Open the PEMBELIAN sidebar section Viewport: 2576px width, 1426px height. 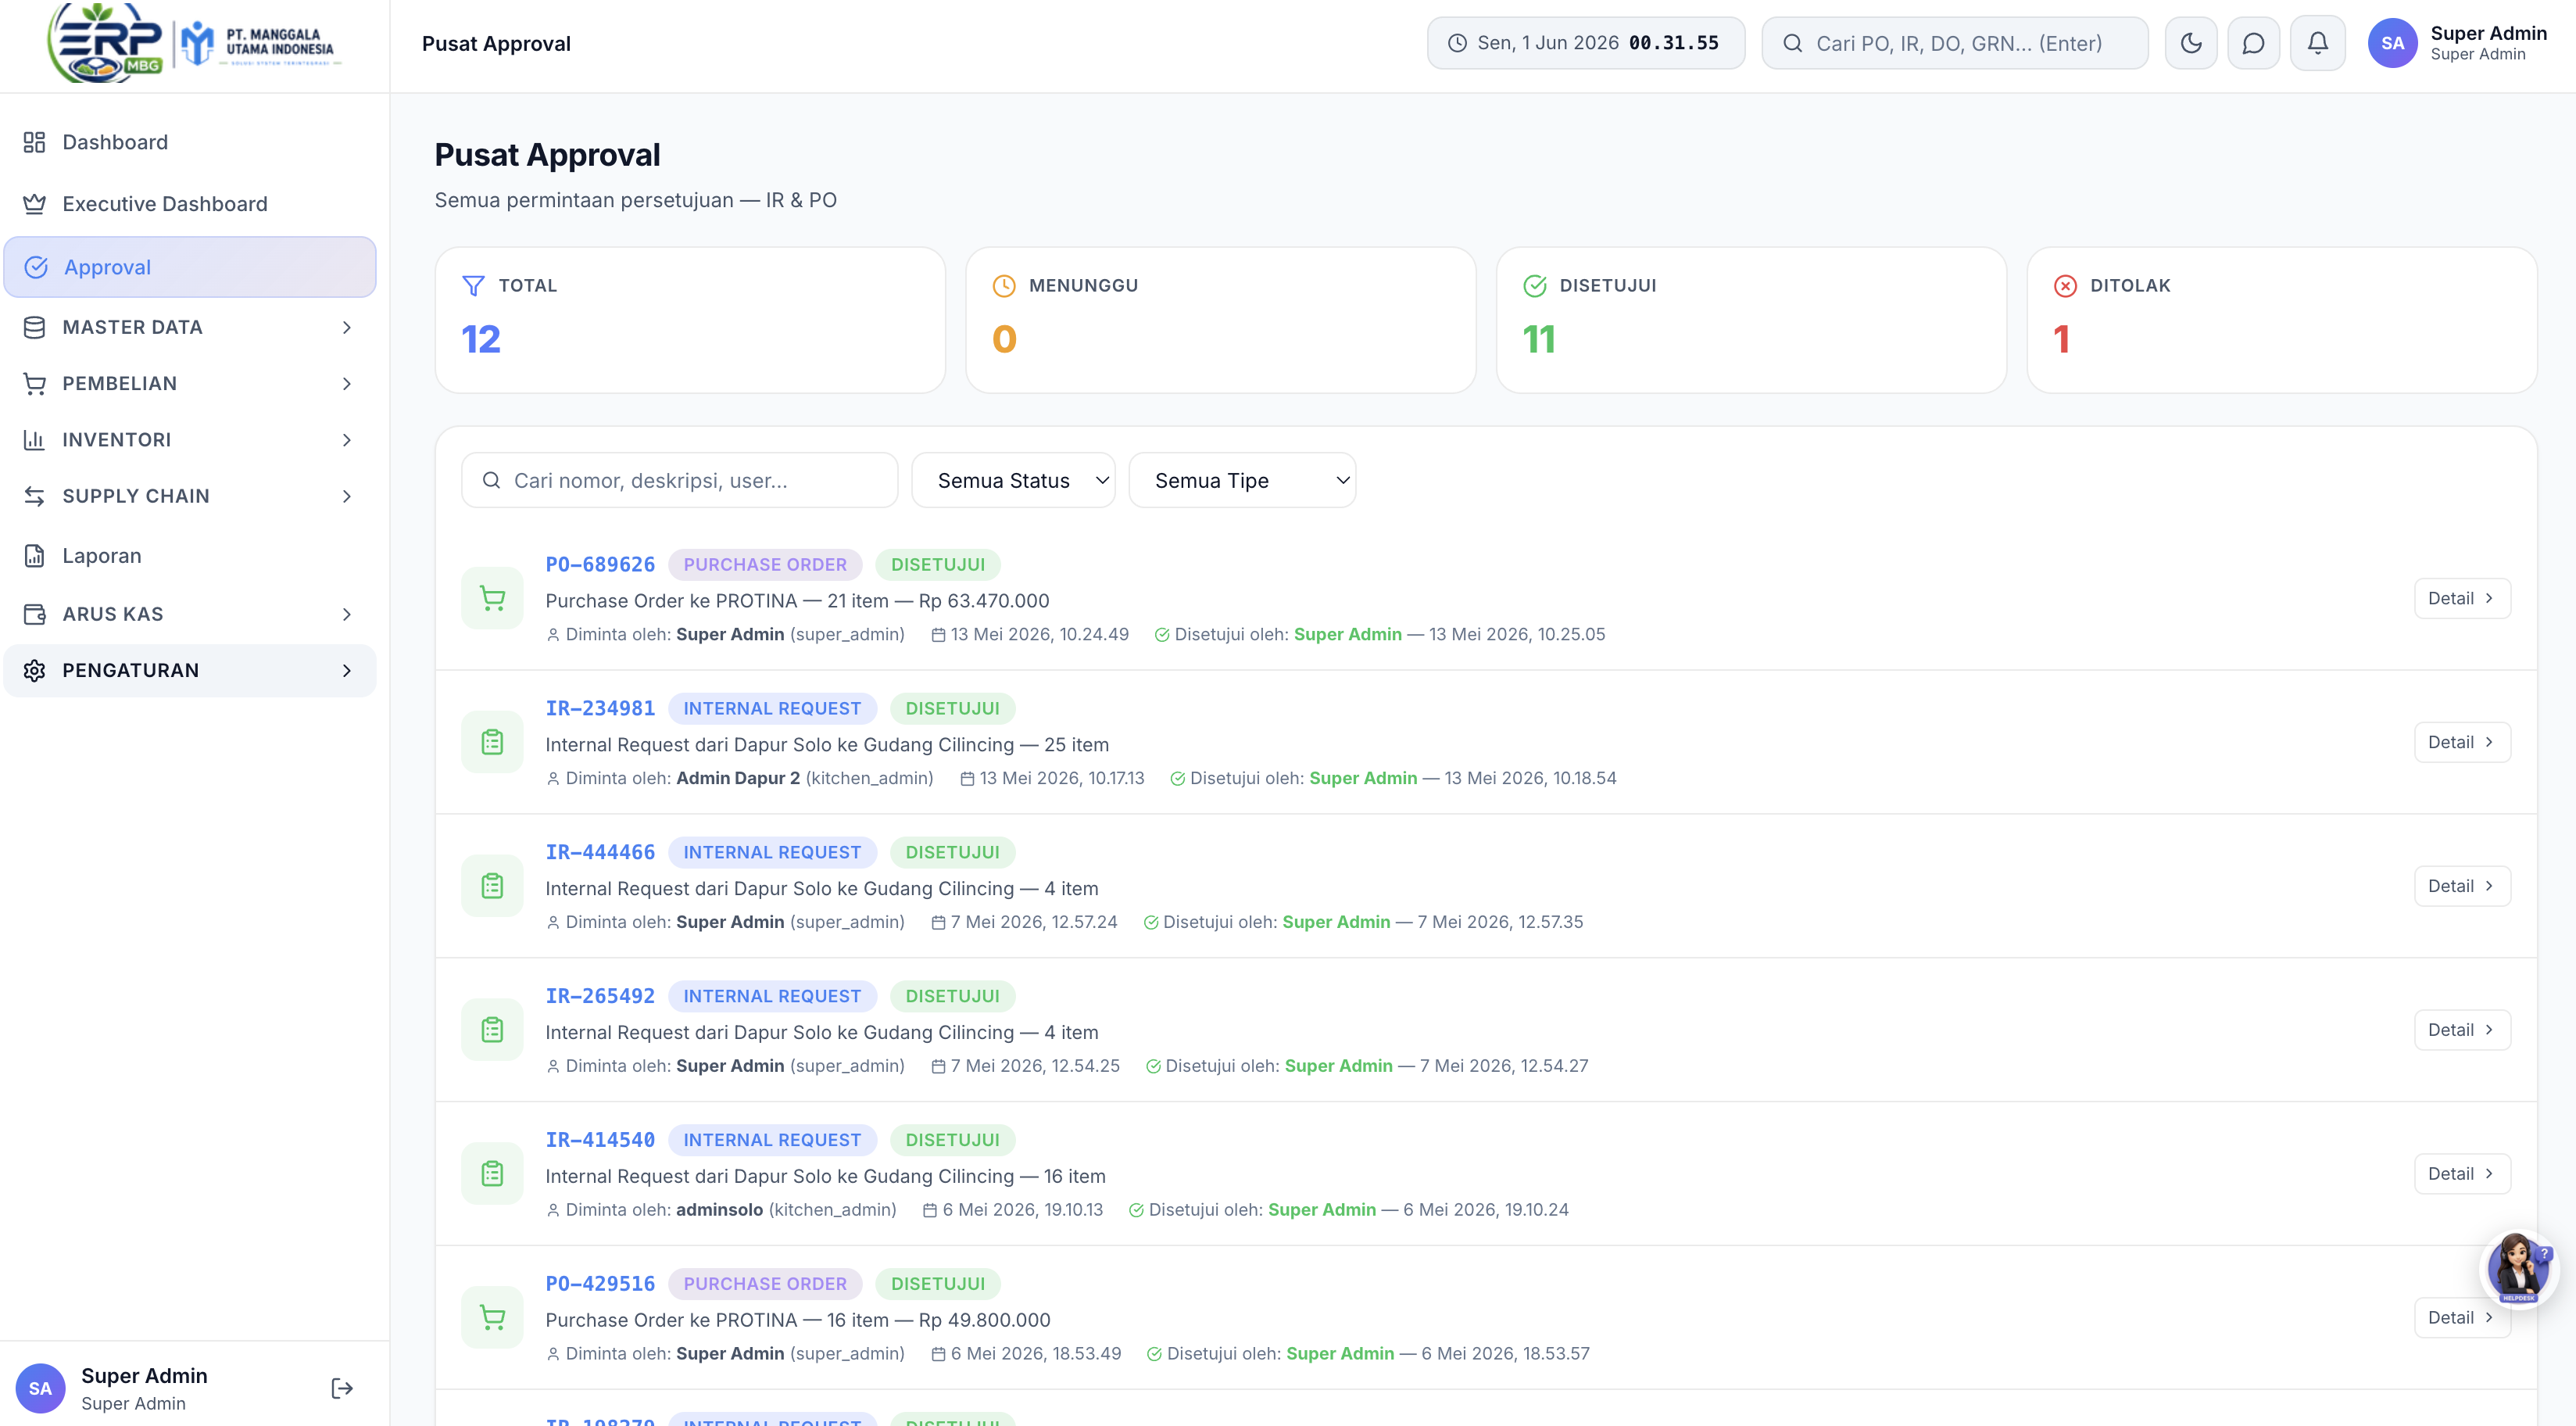click(x=190, y=384)
